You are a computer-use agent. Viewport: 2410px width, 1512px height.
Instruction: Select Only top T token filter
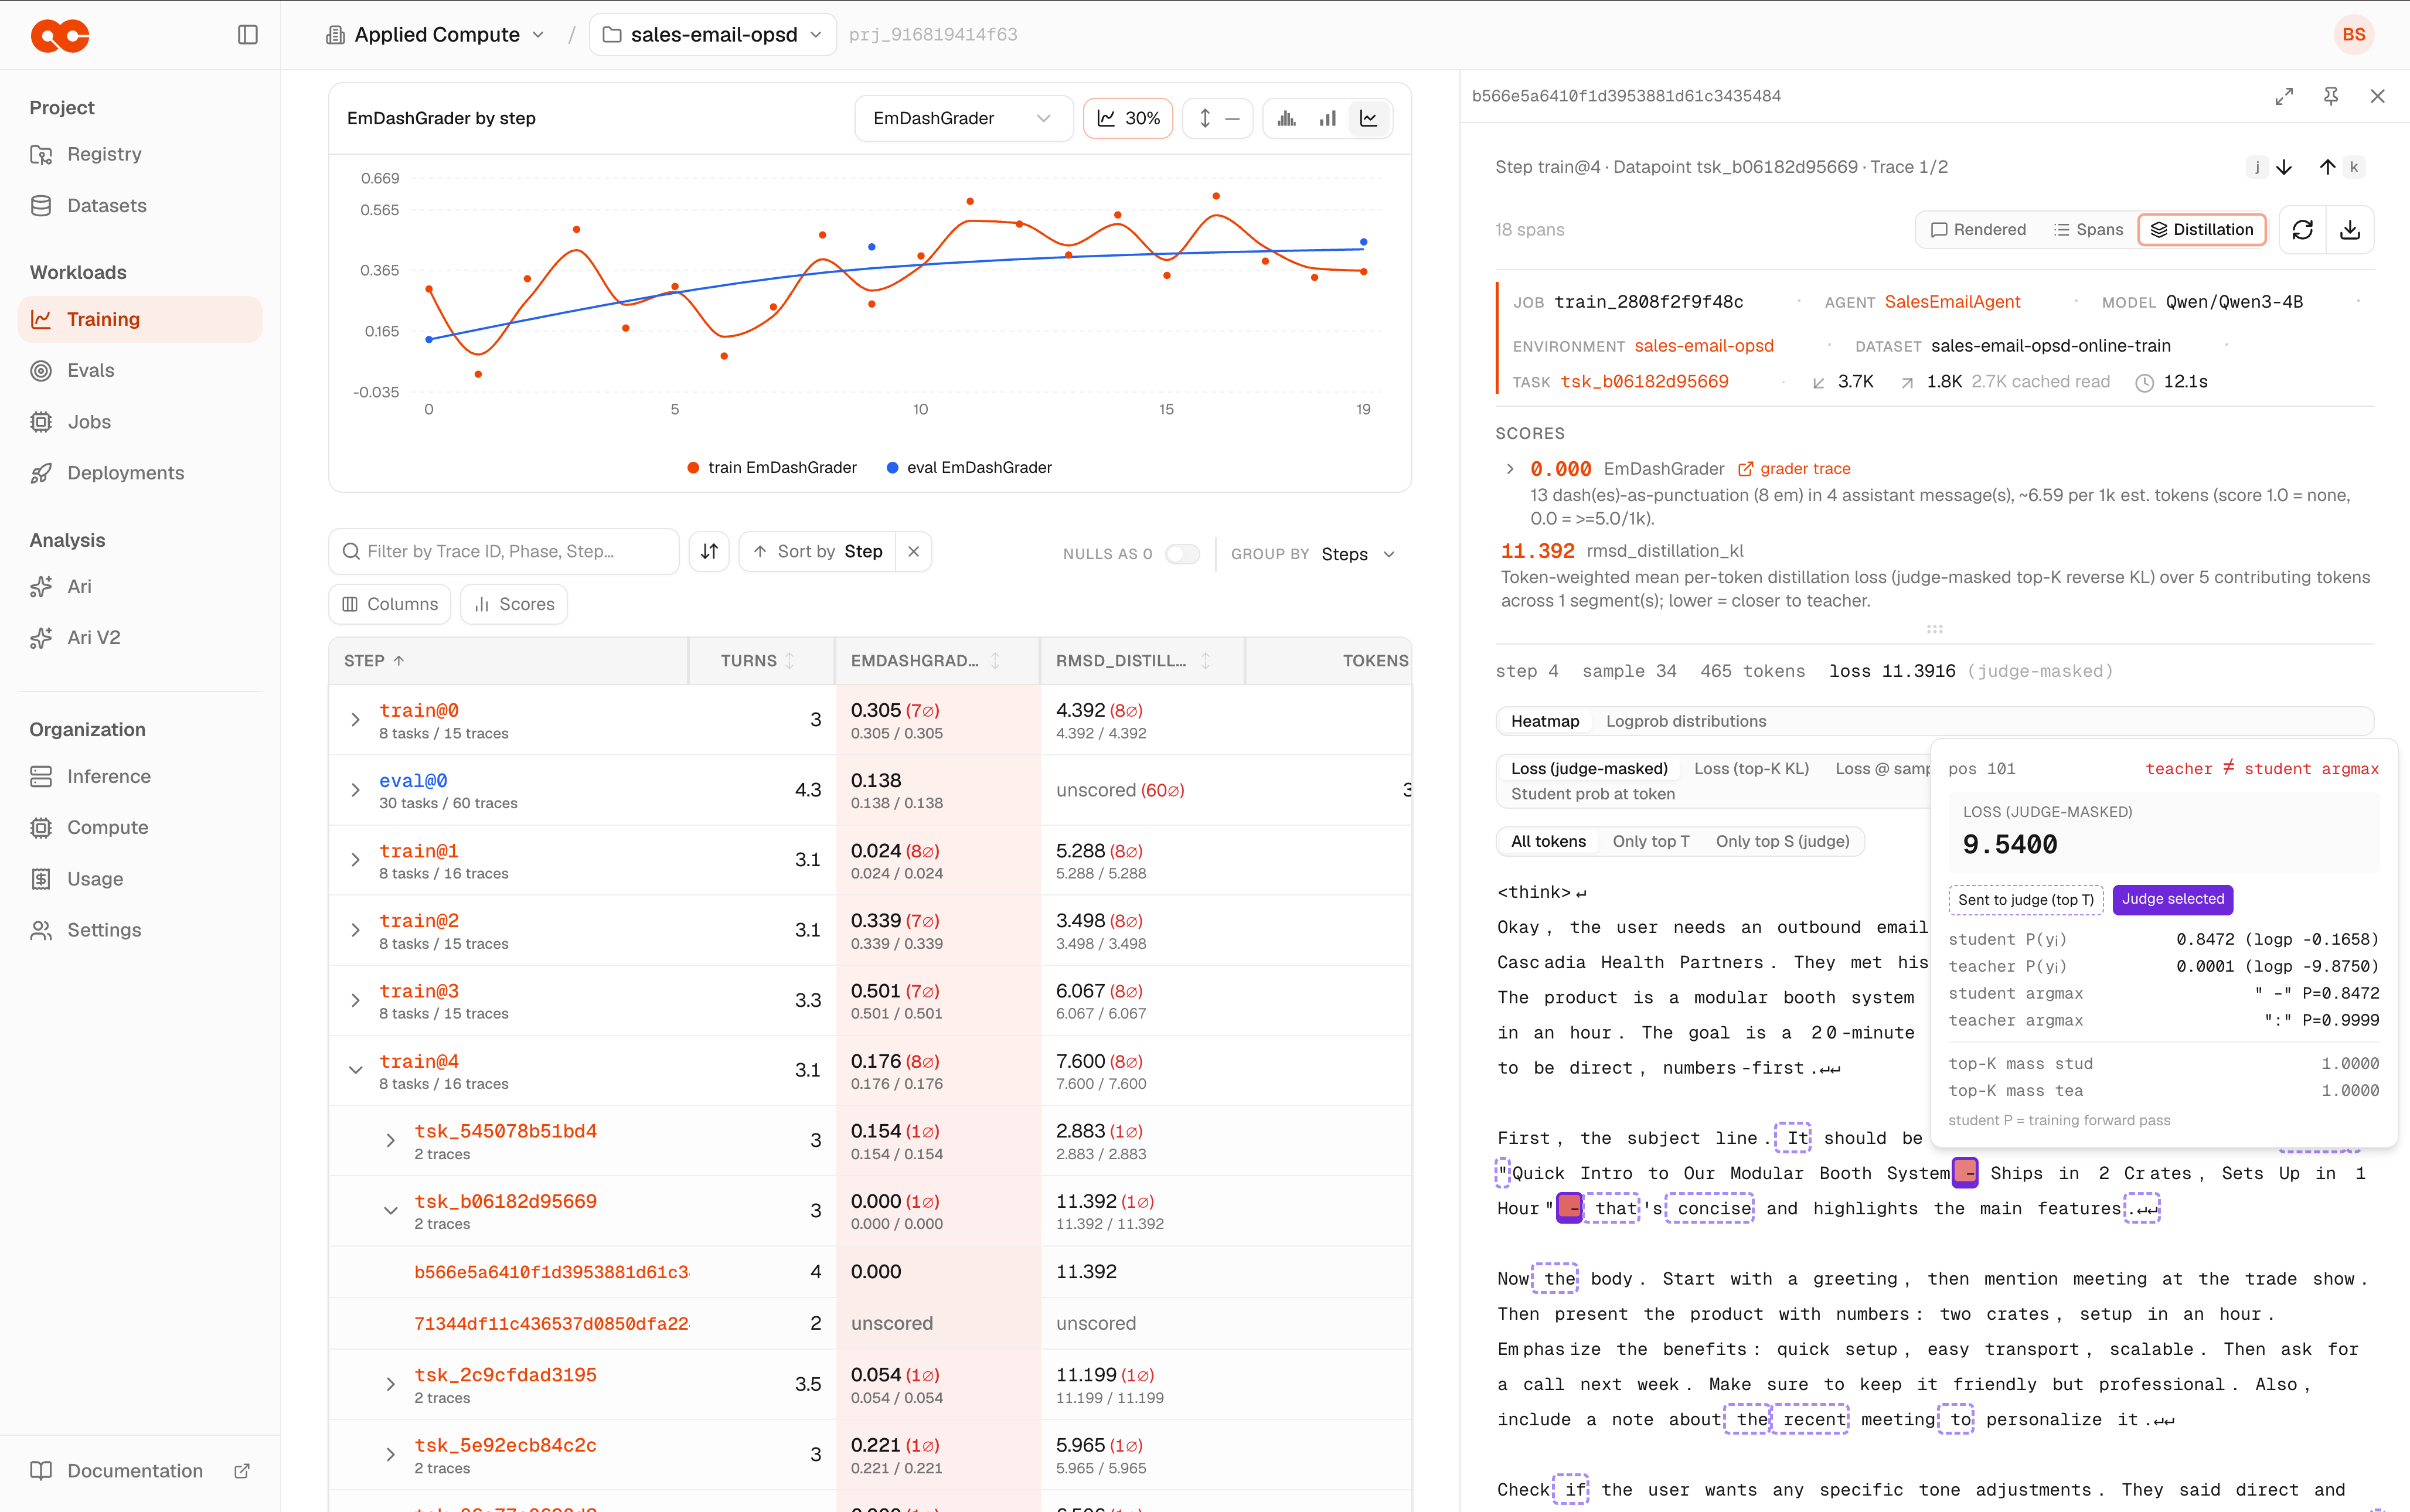pyautogui.click(x=1650, y=841)
